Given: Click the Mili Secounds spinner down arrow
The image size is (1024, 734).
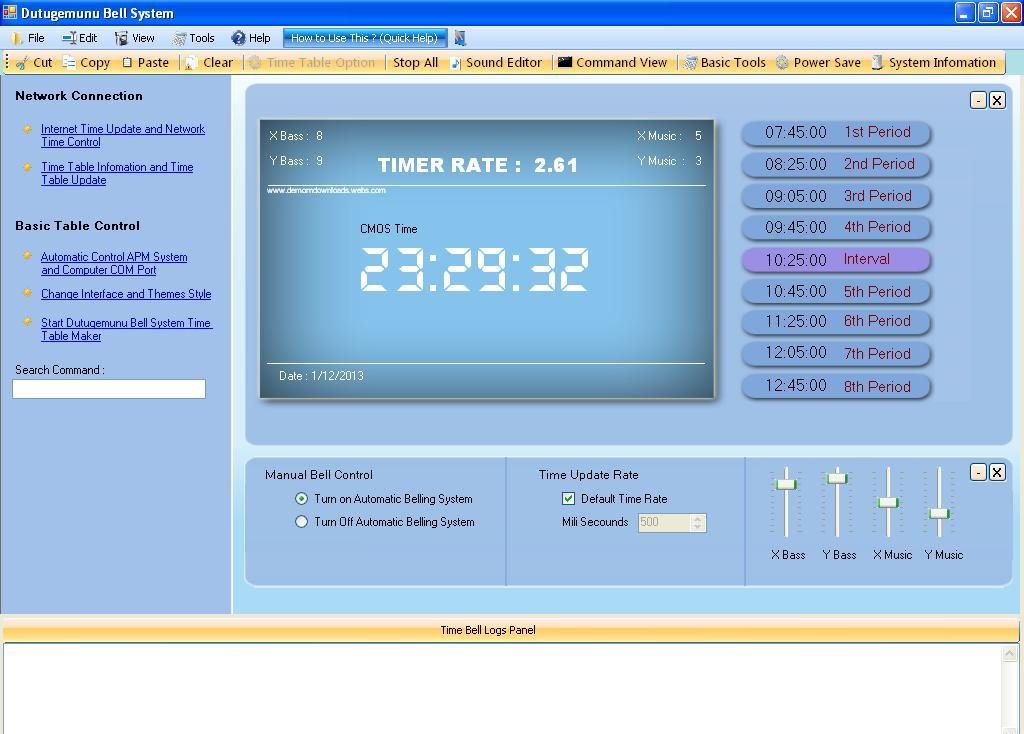Looking at the screenshot, I should pos(697,526).
